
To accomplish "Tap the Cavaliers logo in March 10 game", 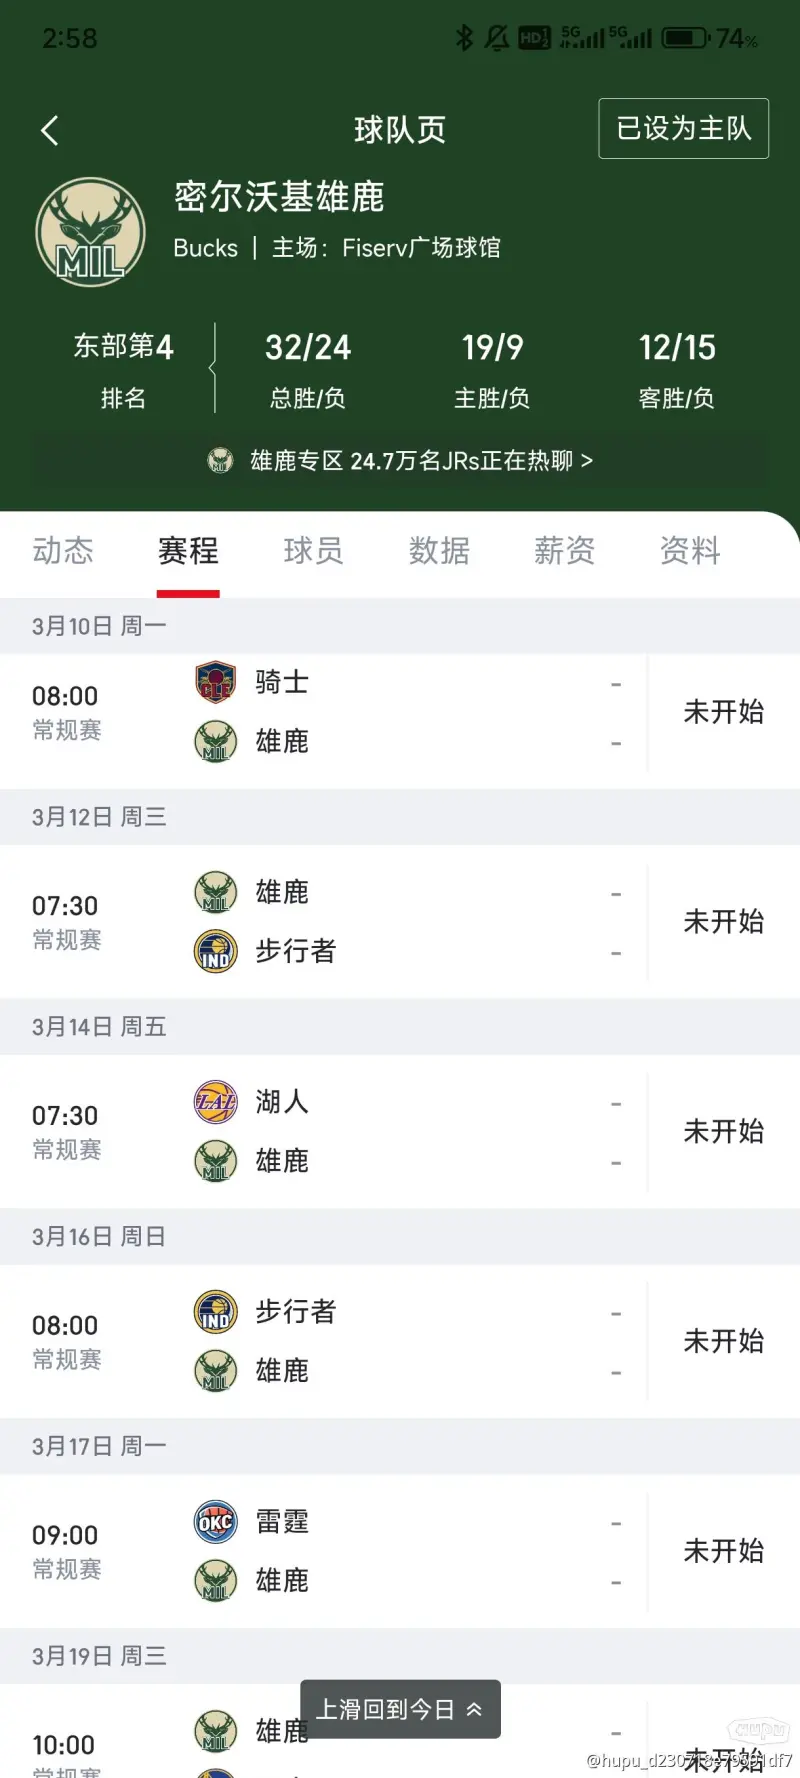I will tap(215, 683).
